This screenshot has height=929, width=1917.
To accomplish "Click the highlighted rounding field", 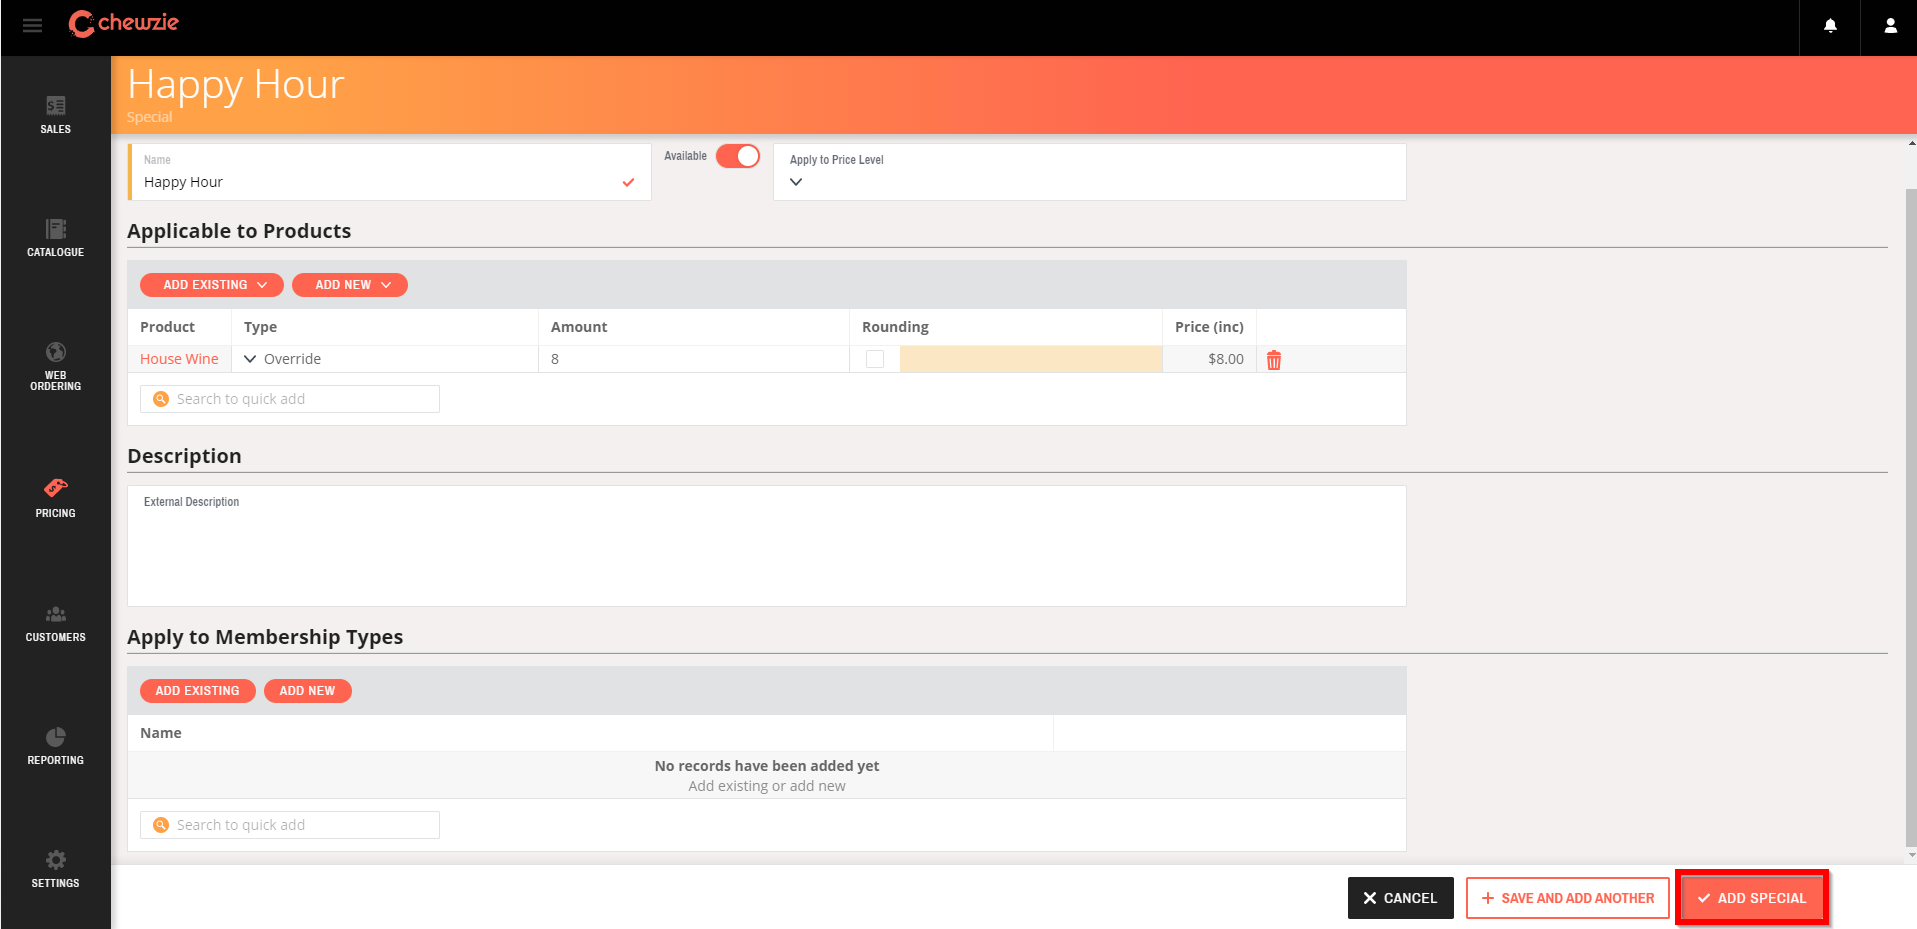I will [x=1031, y=359].
